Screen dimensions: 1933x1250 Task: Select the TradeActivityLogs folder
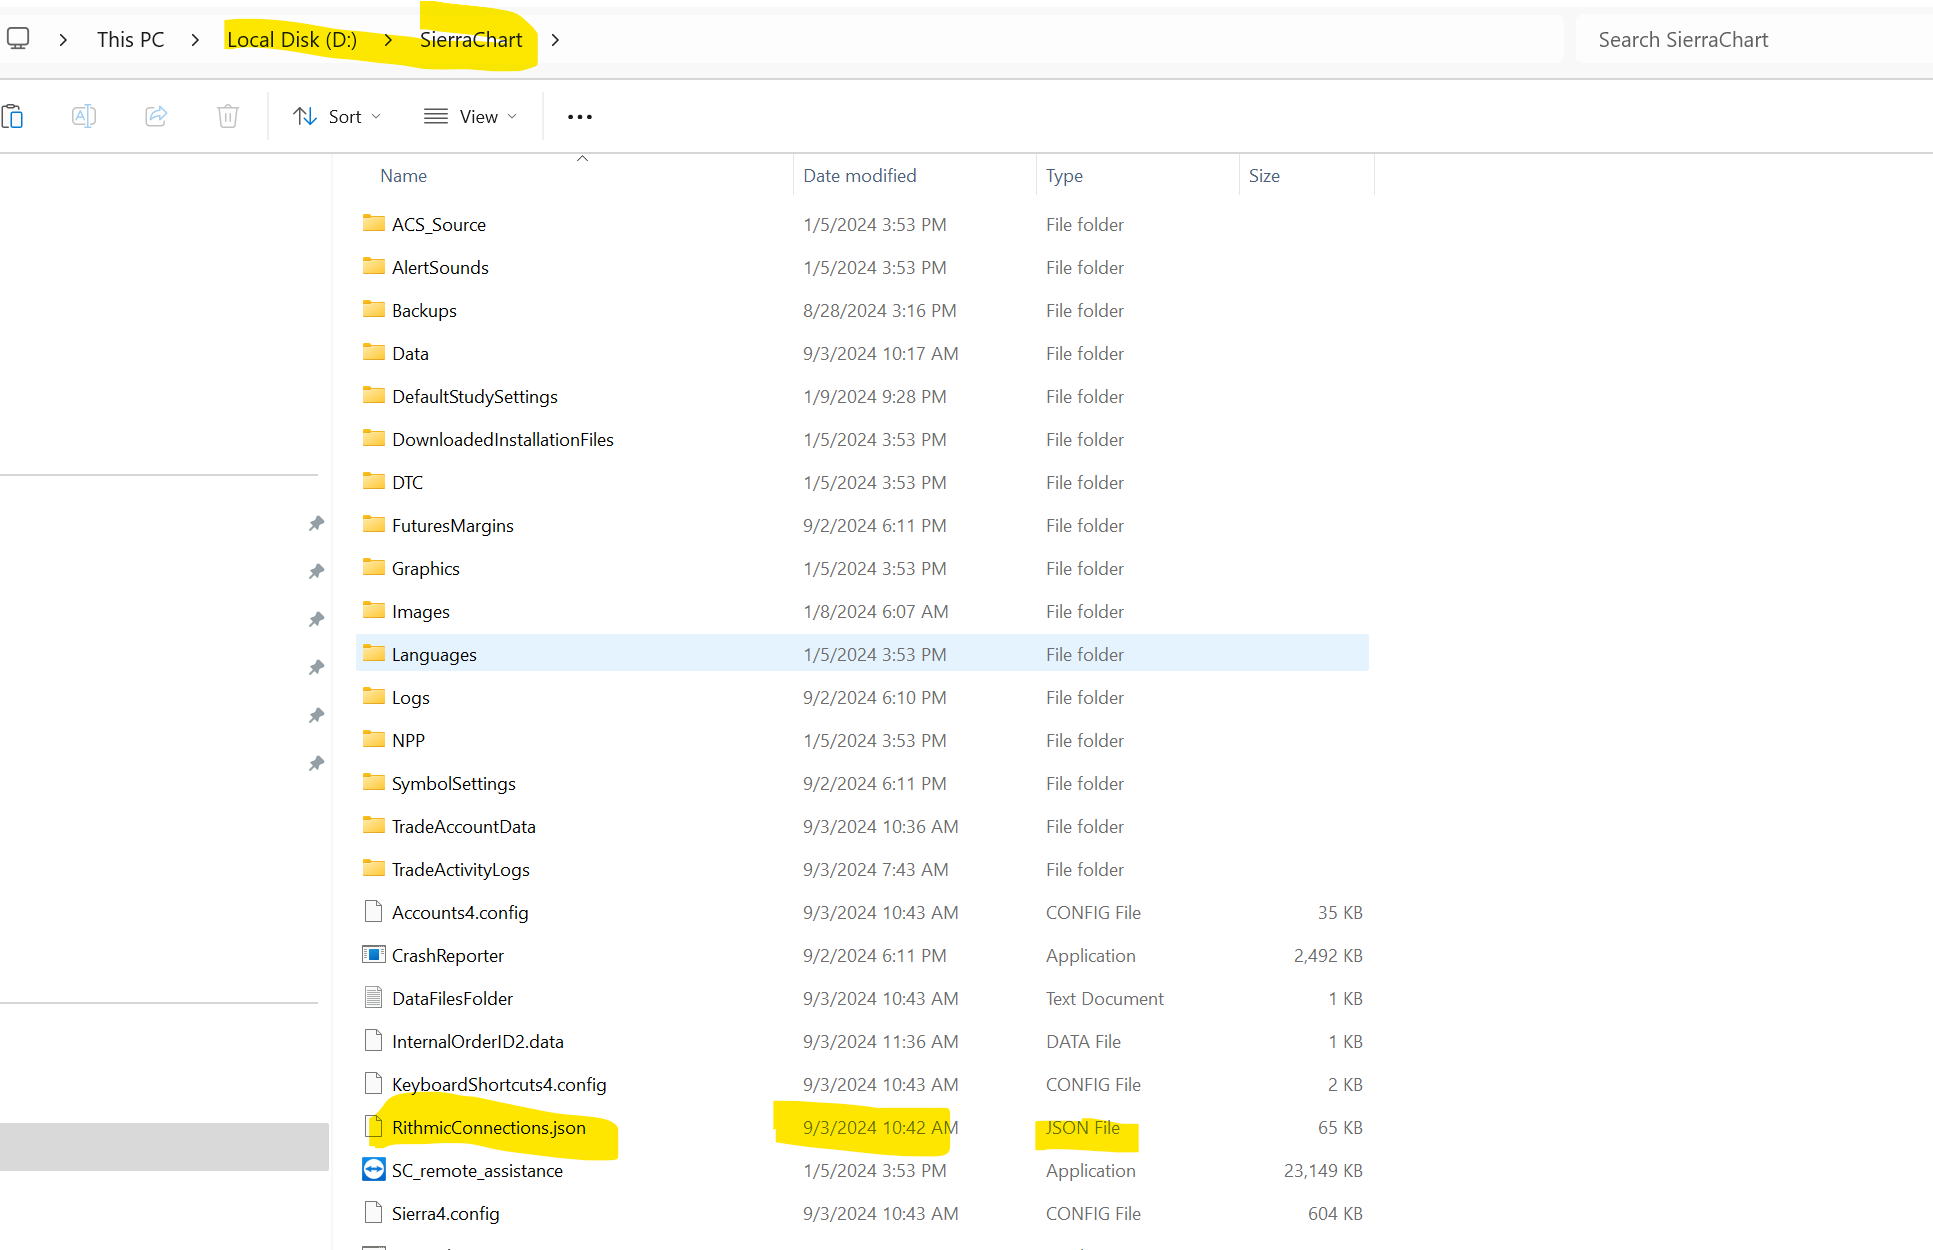pyautogui.click(x=460, y=869)
